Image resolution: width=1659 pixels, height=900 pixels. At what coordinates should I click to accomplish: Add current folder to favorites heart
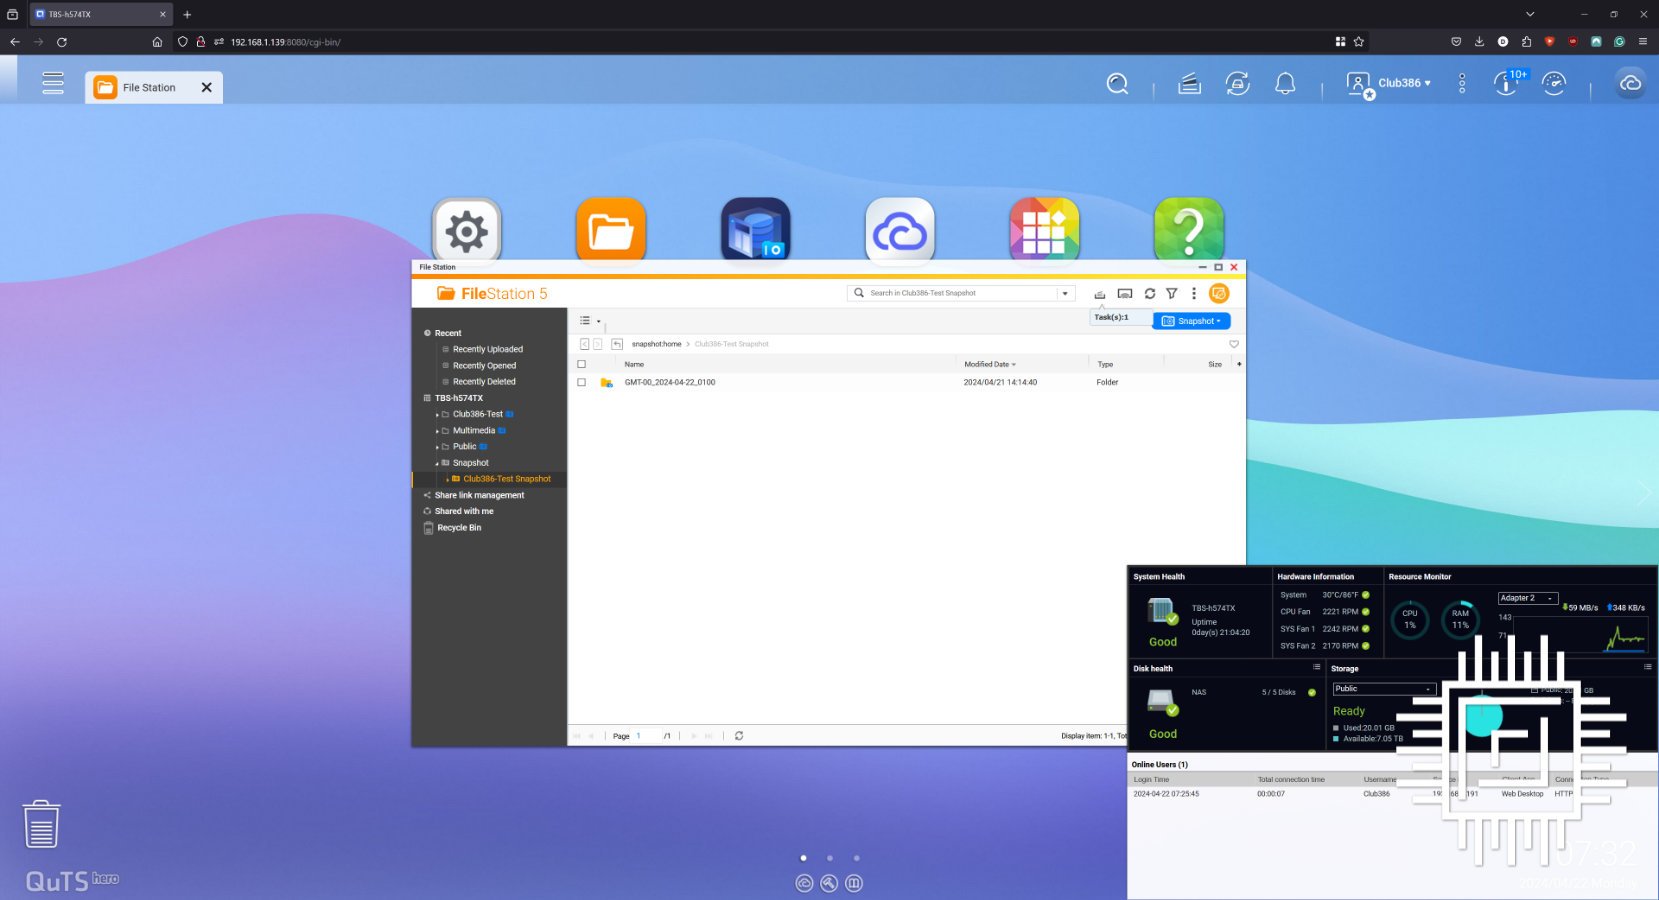click(1234, 344)
